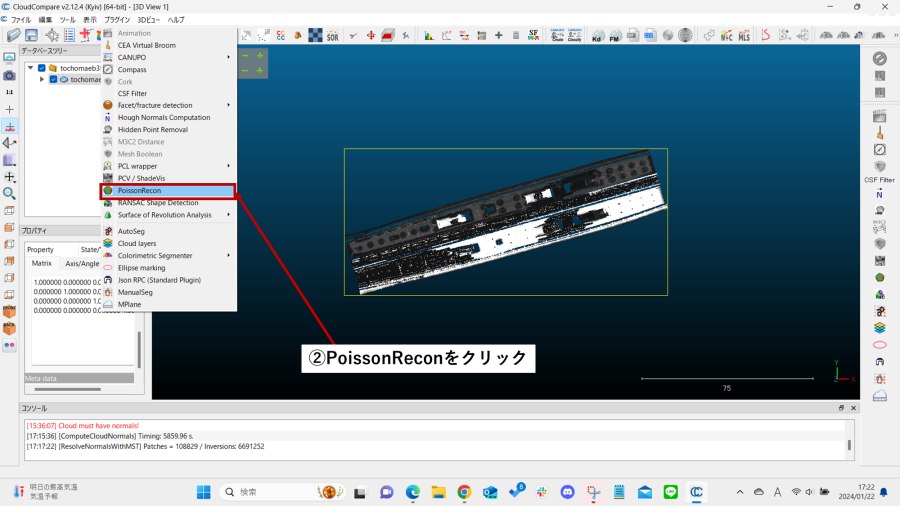Click the camera icon in left sidebar

[9, 76]
